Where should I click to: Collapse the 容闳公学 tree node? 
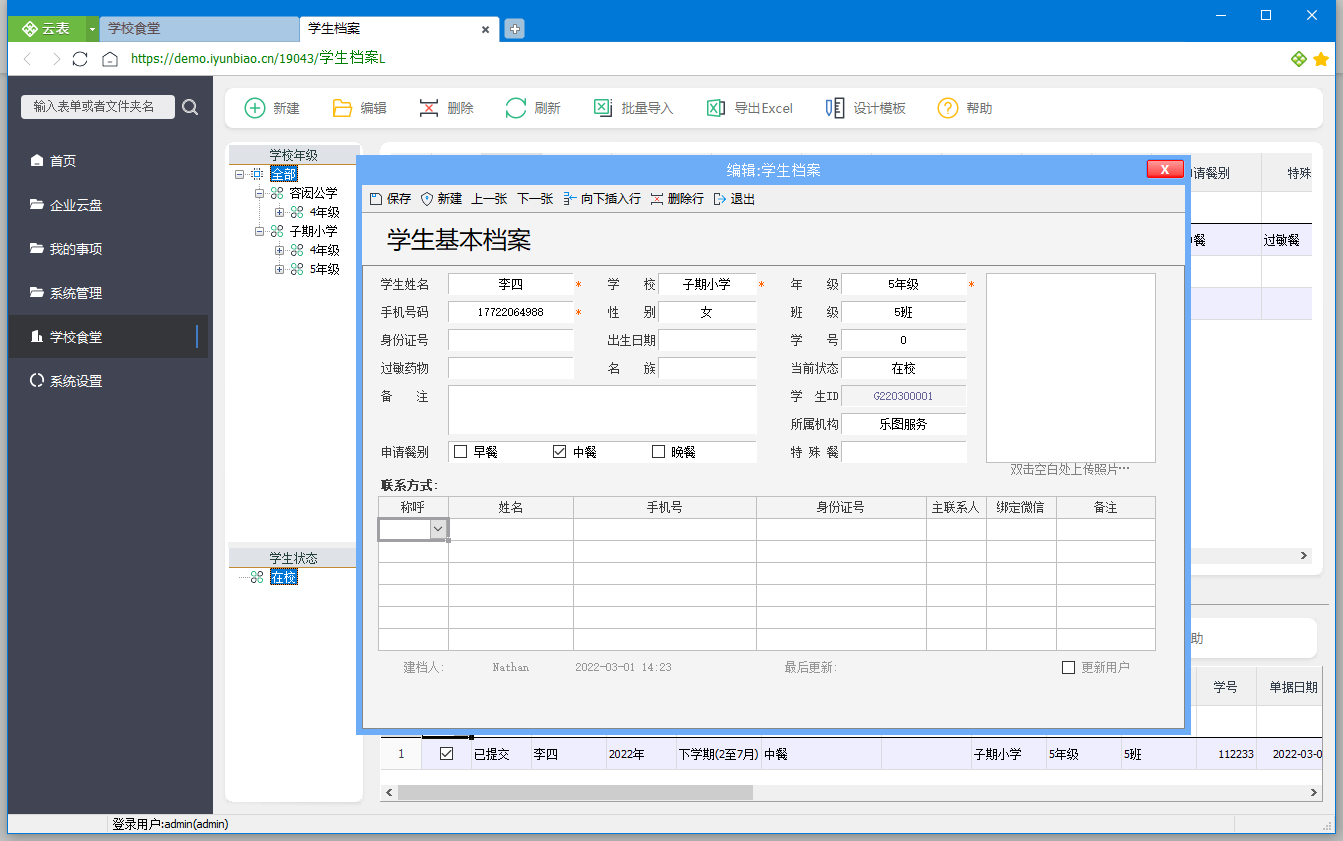coord(259,193)
